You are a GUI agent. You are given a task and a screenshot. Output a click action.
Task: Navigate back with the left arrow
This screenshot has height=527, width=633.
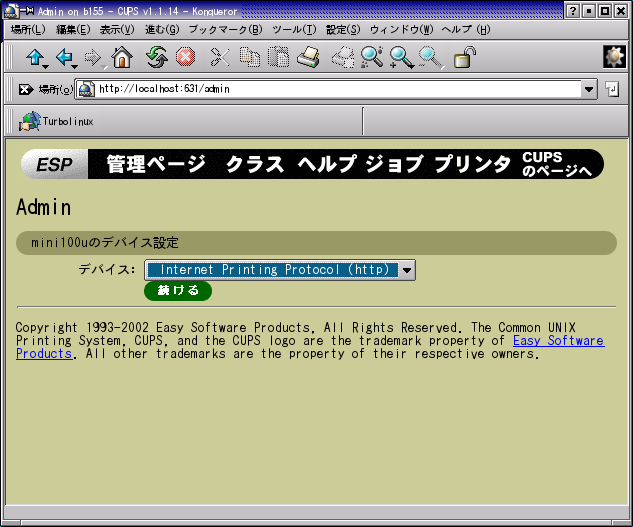tap(64, 57)
